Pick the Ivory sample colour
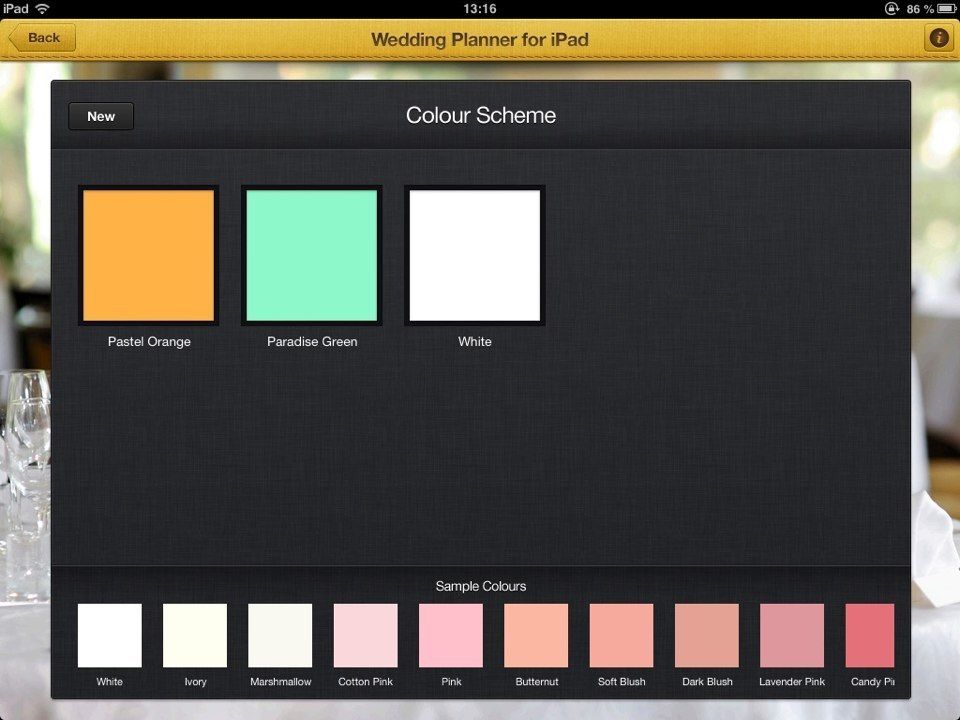The width and height of the screenshot is (960, 720). point(195,635)
